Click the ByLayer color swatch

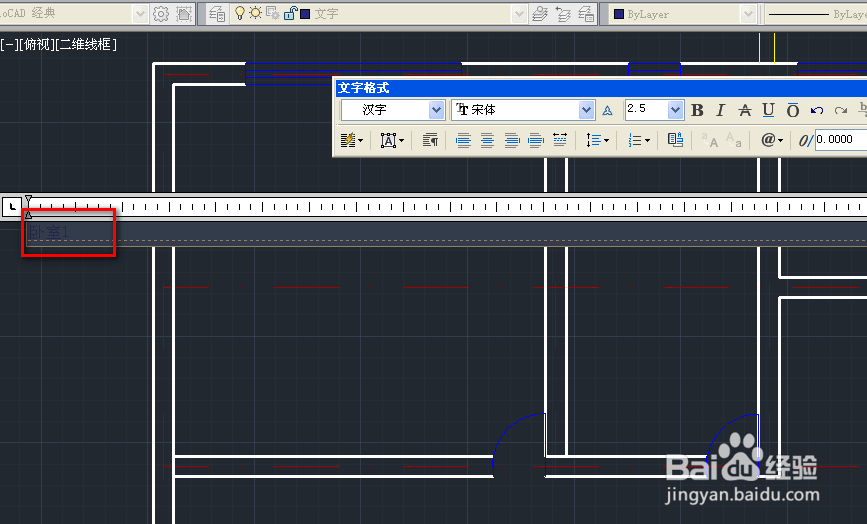(619, 14)
